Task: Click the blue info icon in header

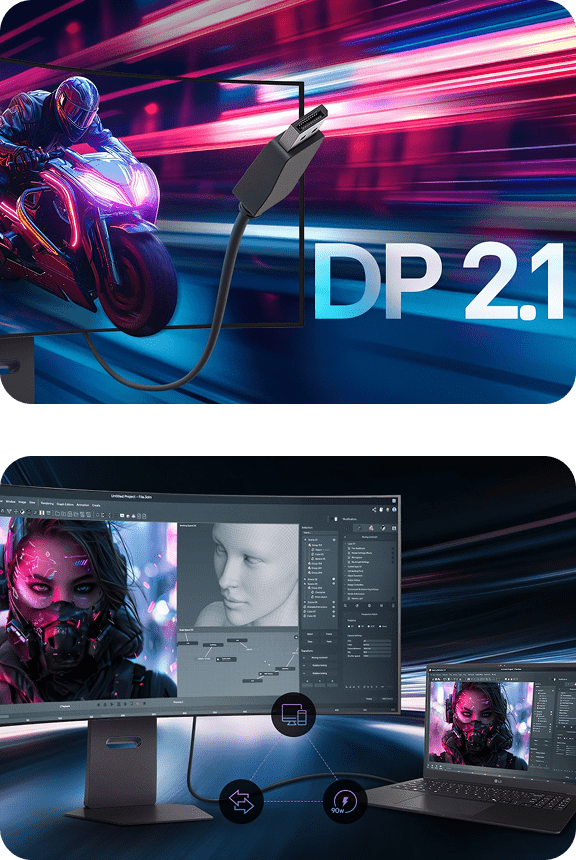Action: pyautogui.click(x=394, y=510)
